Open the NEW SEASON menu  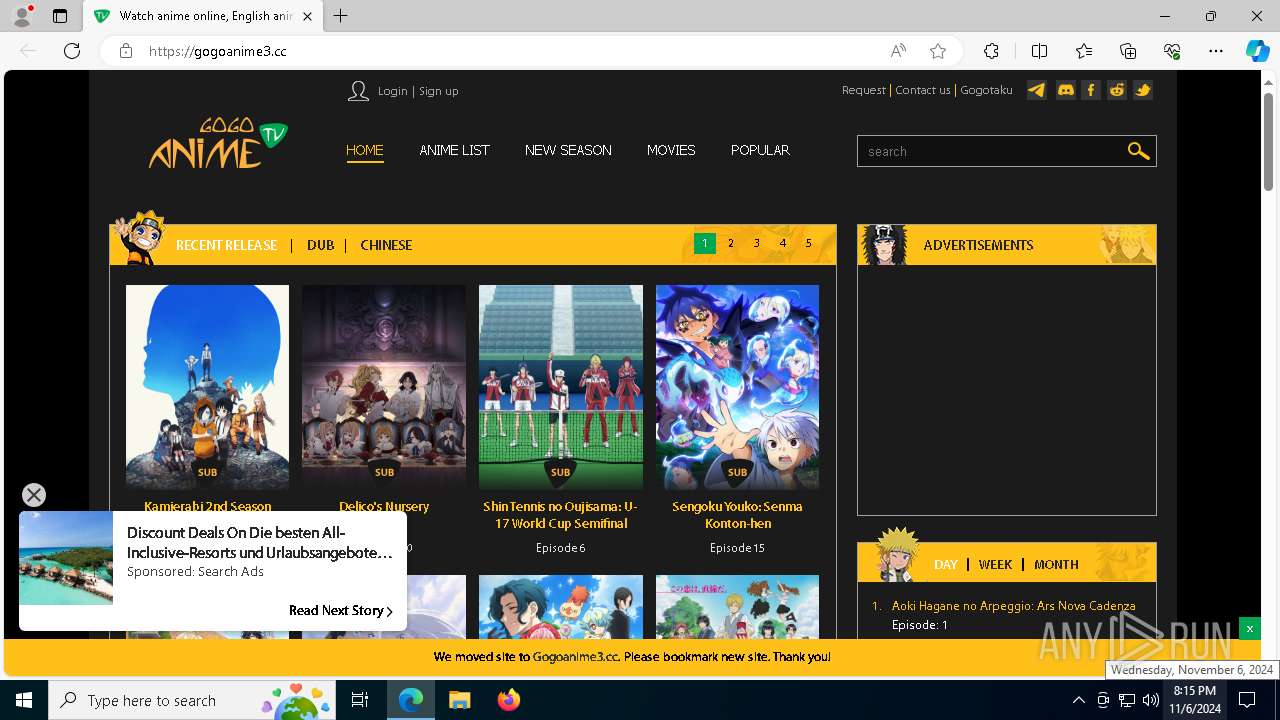coord(568,150)
